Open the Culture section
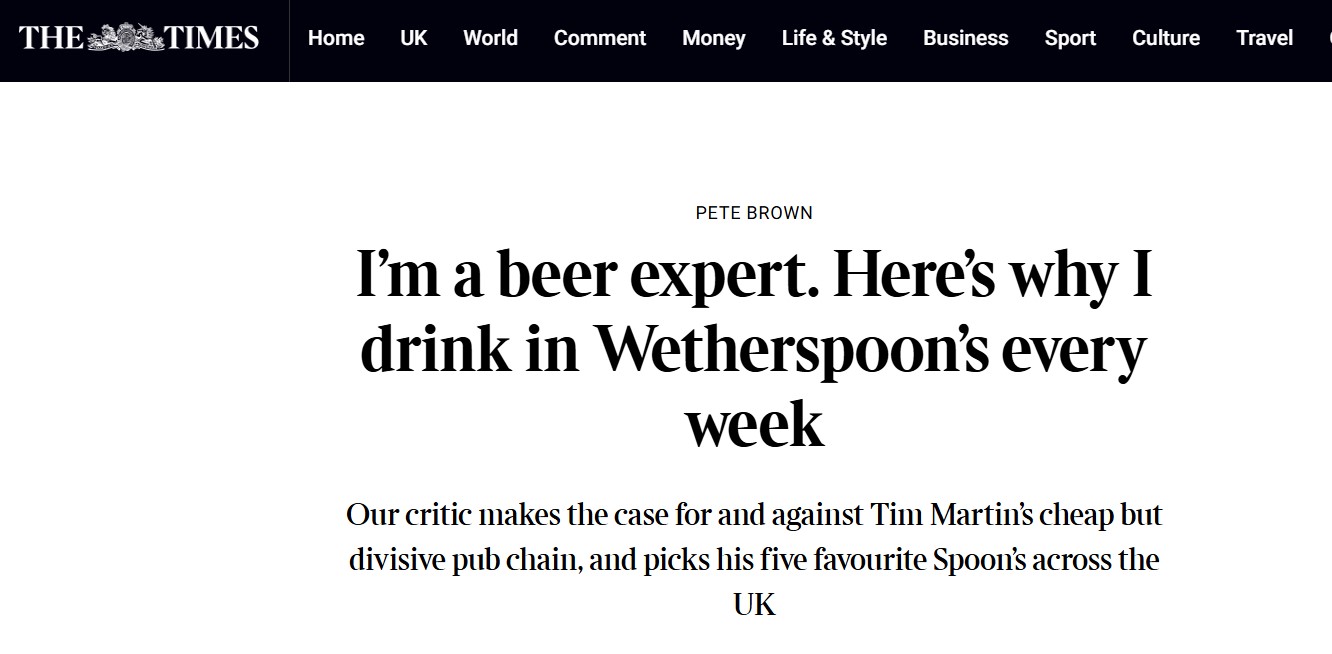This screenshot has height=654, width=1332. (x=1165, y=38)
